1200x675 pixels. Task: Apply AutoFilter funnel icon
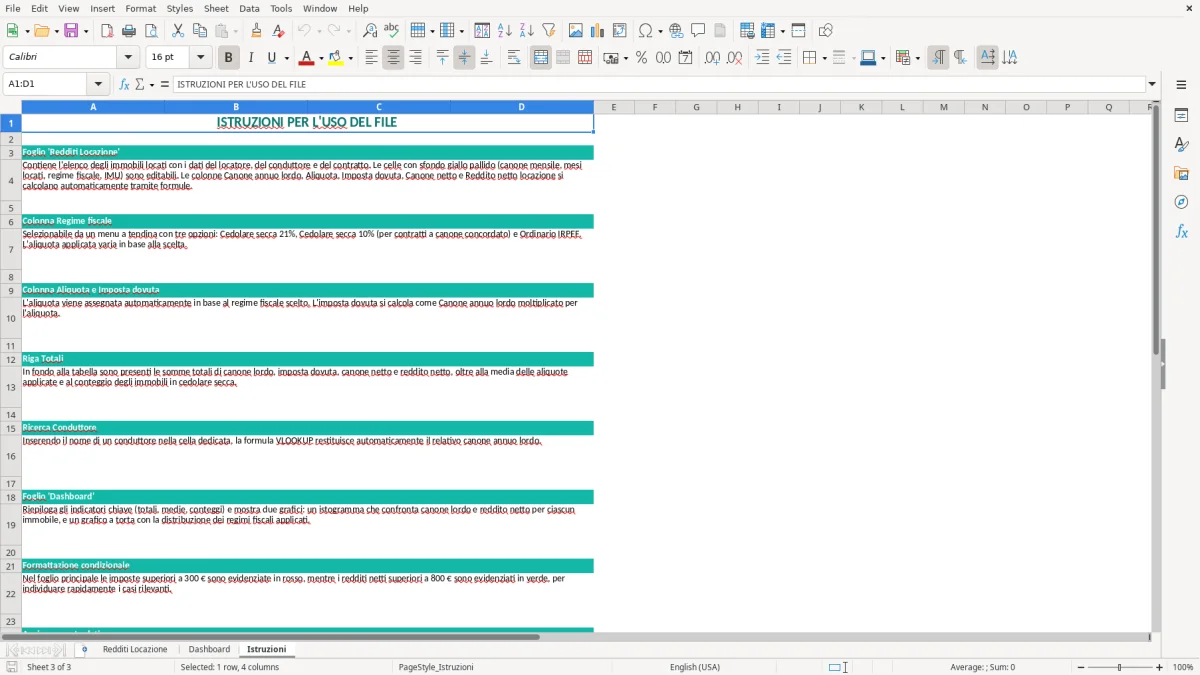tap(549, 31)
